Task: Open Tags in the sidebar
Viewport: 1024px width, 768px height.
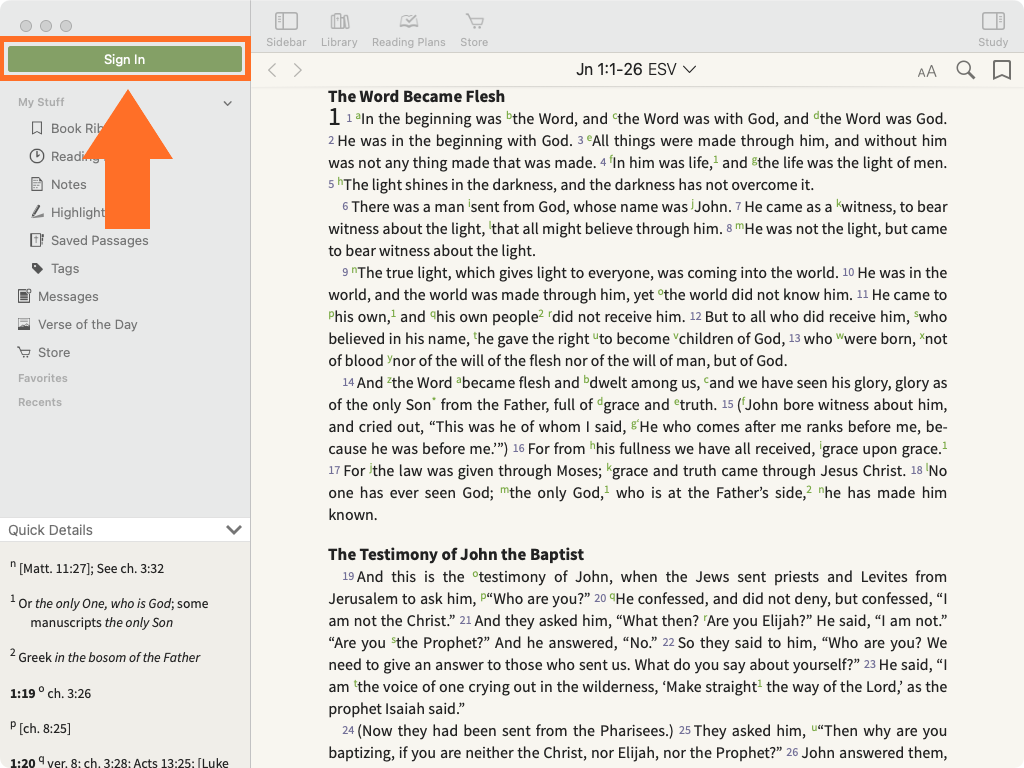Action: coord(65,268)
